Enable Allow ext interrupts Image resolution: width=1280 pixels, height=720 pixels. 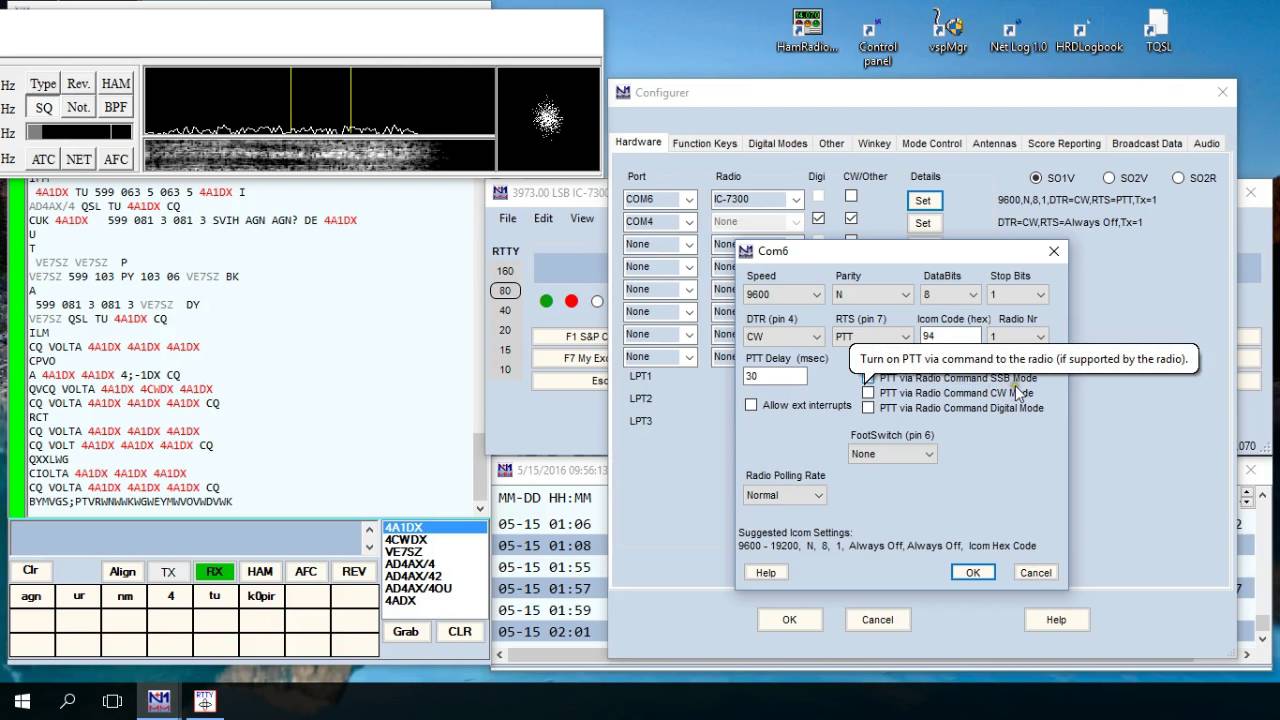pos(751,405)
